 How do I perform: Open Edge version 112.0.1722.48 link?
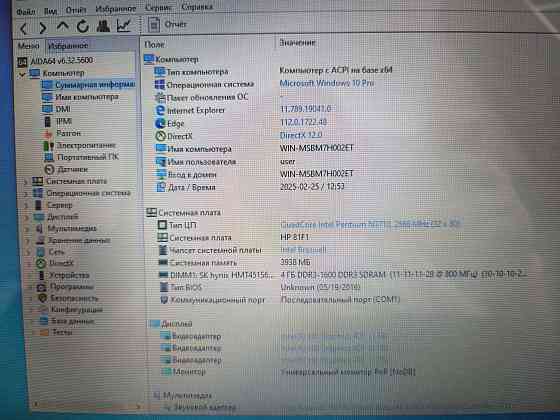coord(303,122)
